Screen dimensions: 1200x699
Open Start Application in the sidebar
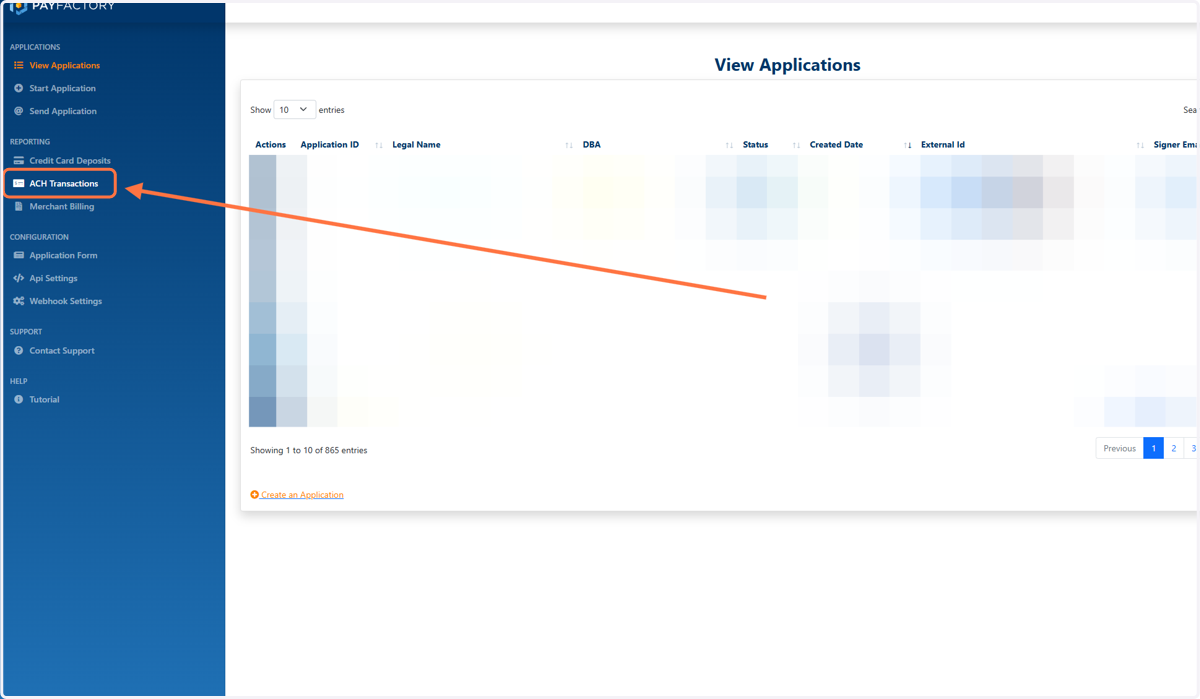(x=62, y=88)
